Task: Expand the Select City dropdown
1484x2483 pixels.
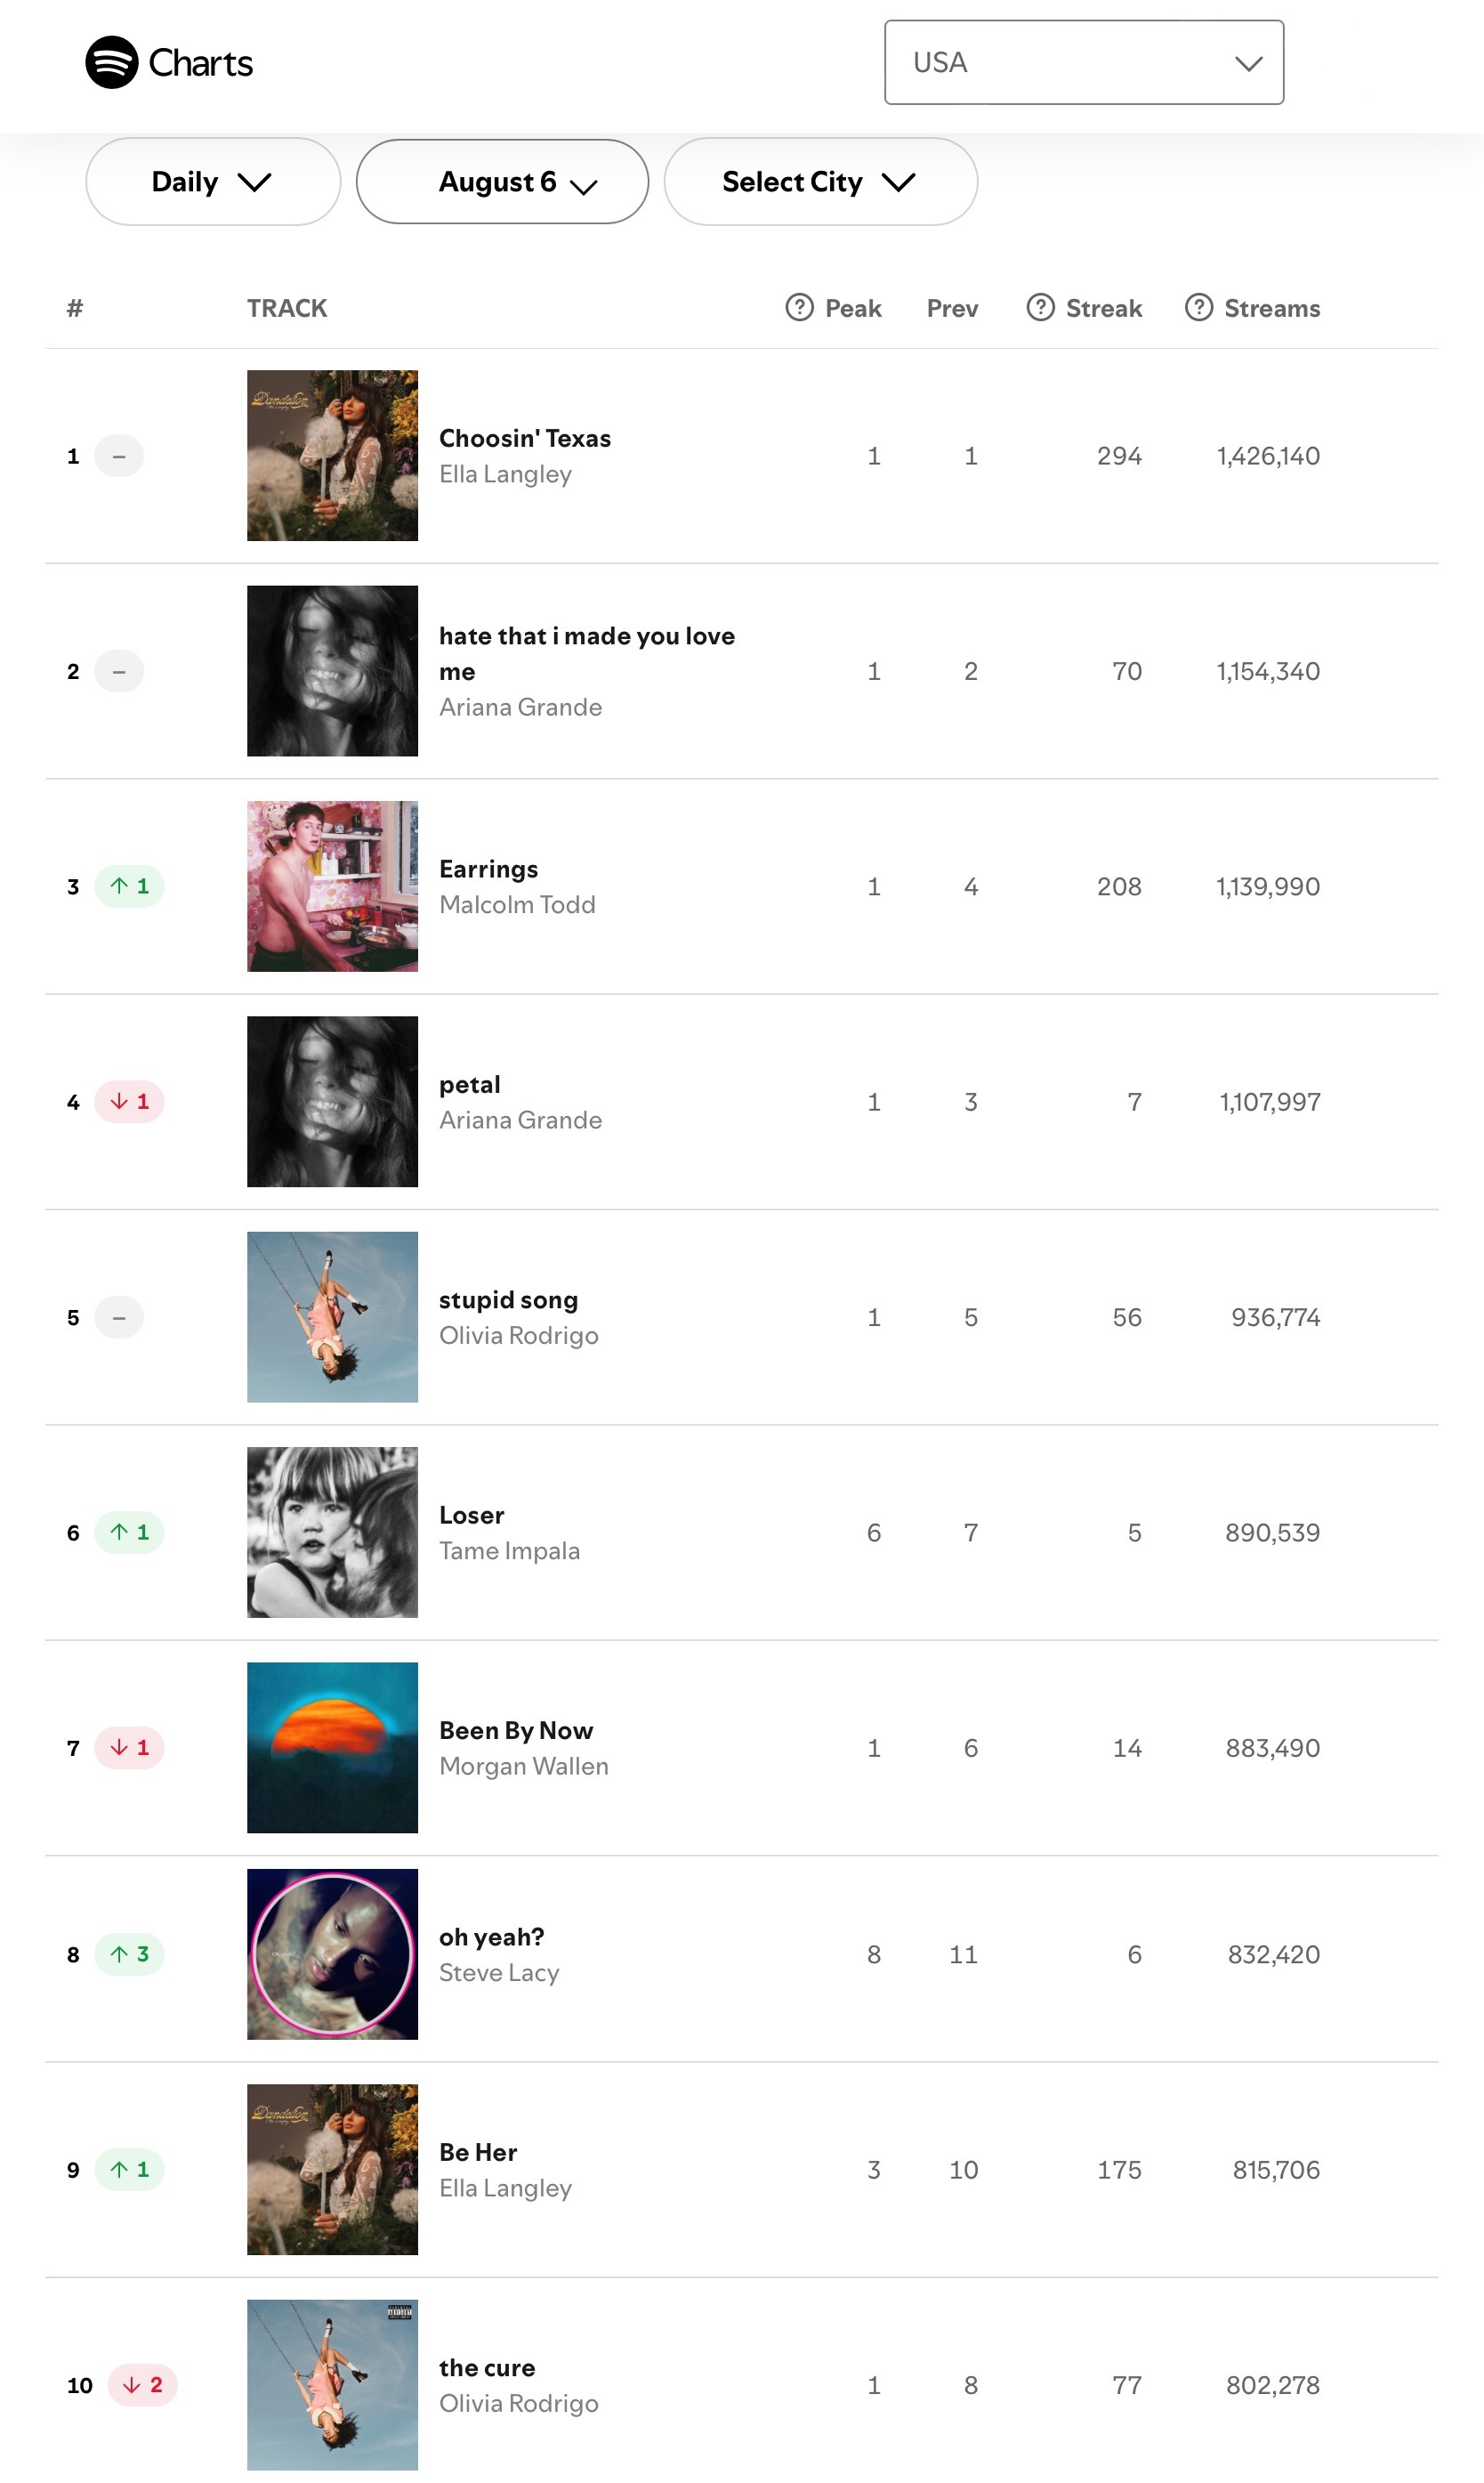Action: (x=820, y=181)
